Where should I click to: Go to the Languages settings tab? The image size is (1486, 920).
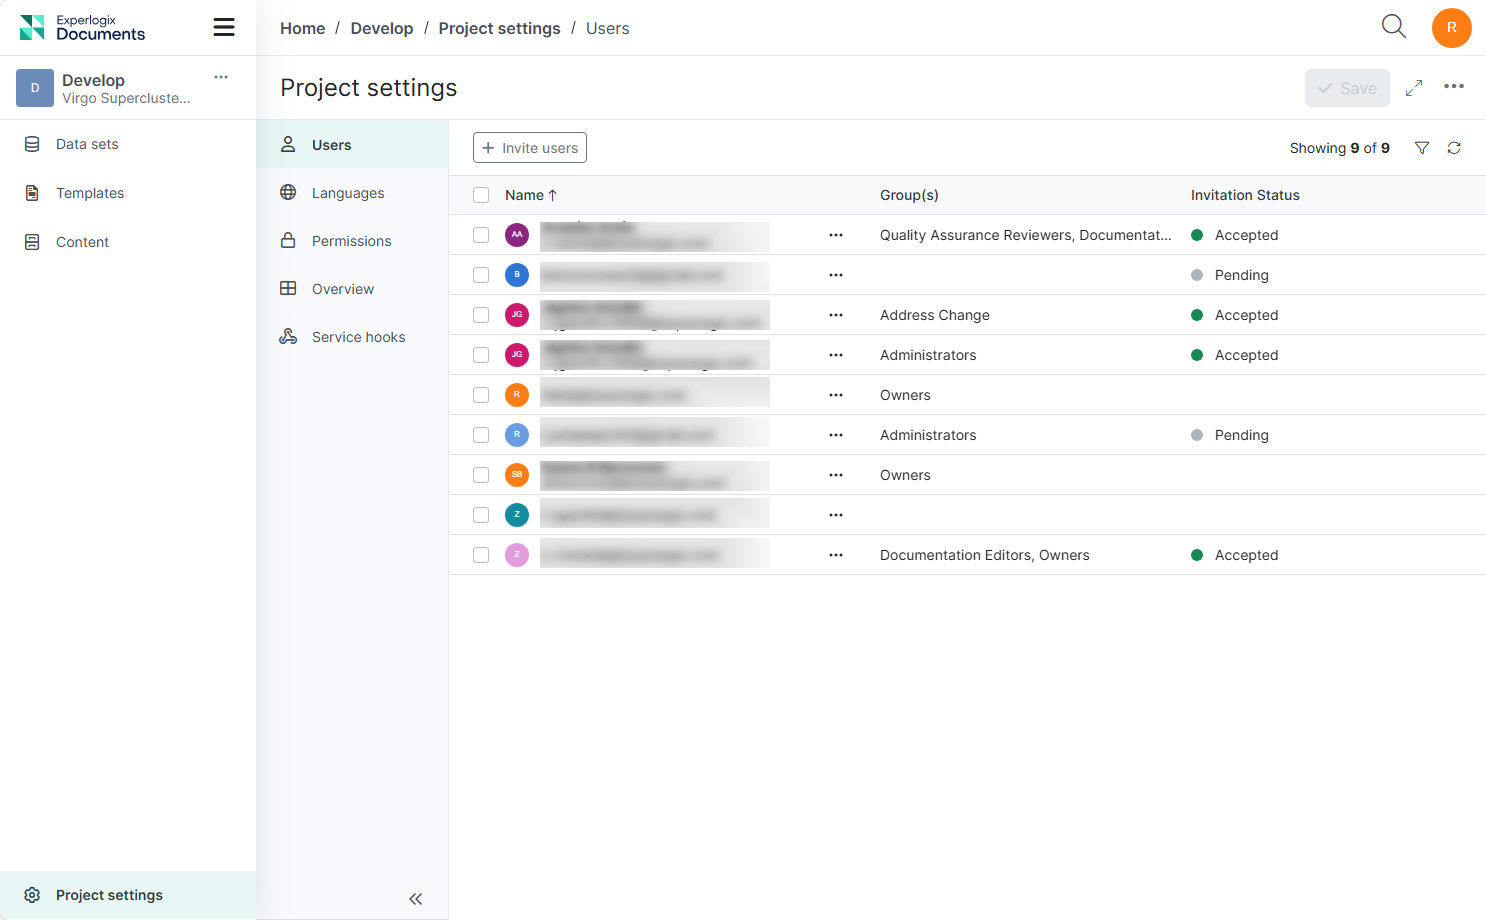point(347,193)
